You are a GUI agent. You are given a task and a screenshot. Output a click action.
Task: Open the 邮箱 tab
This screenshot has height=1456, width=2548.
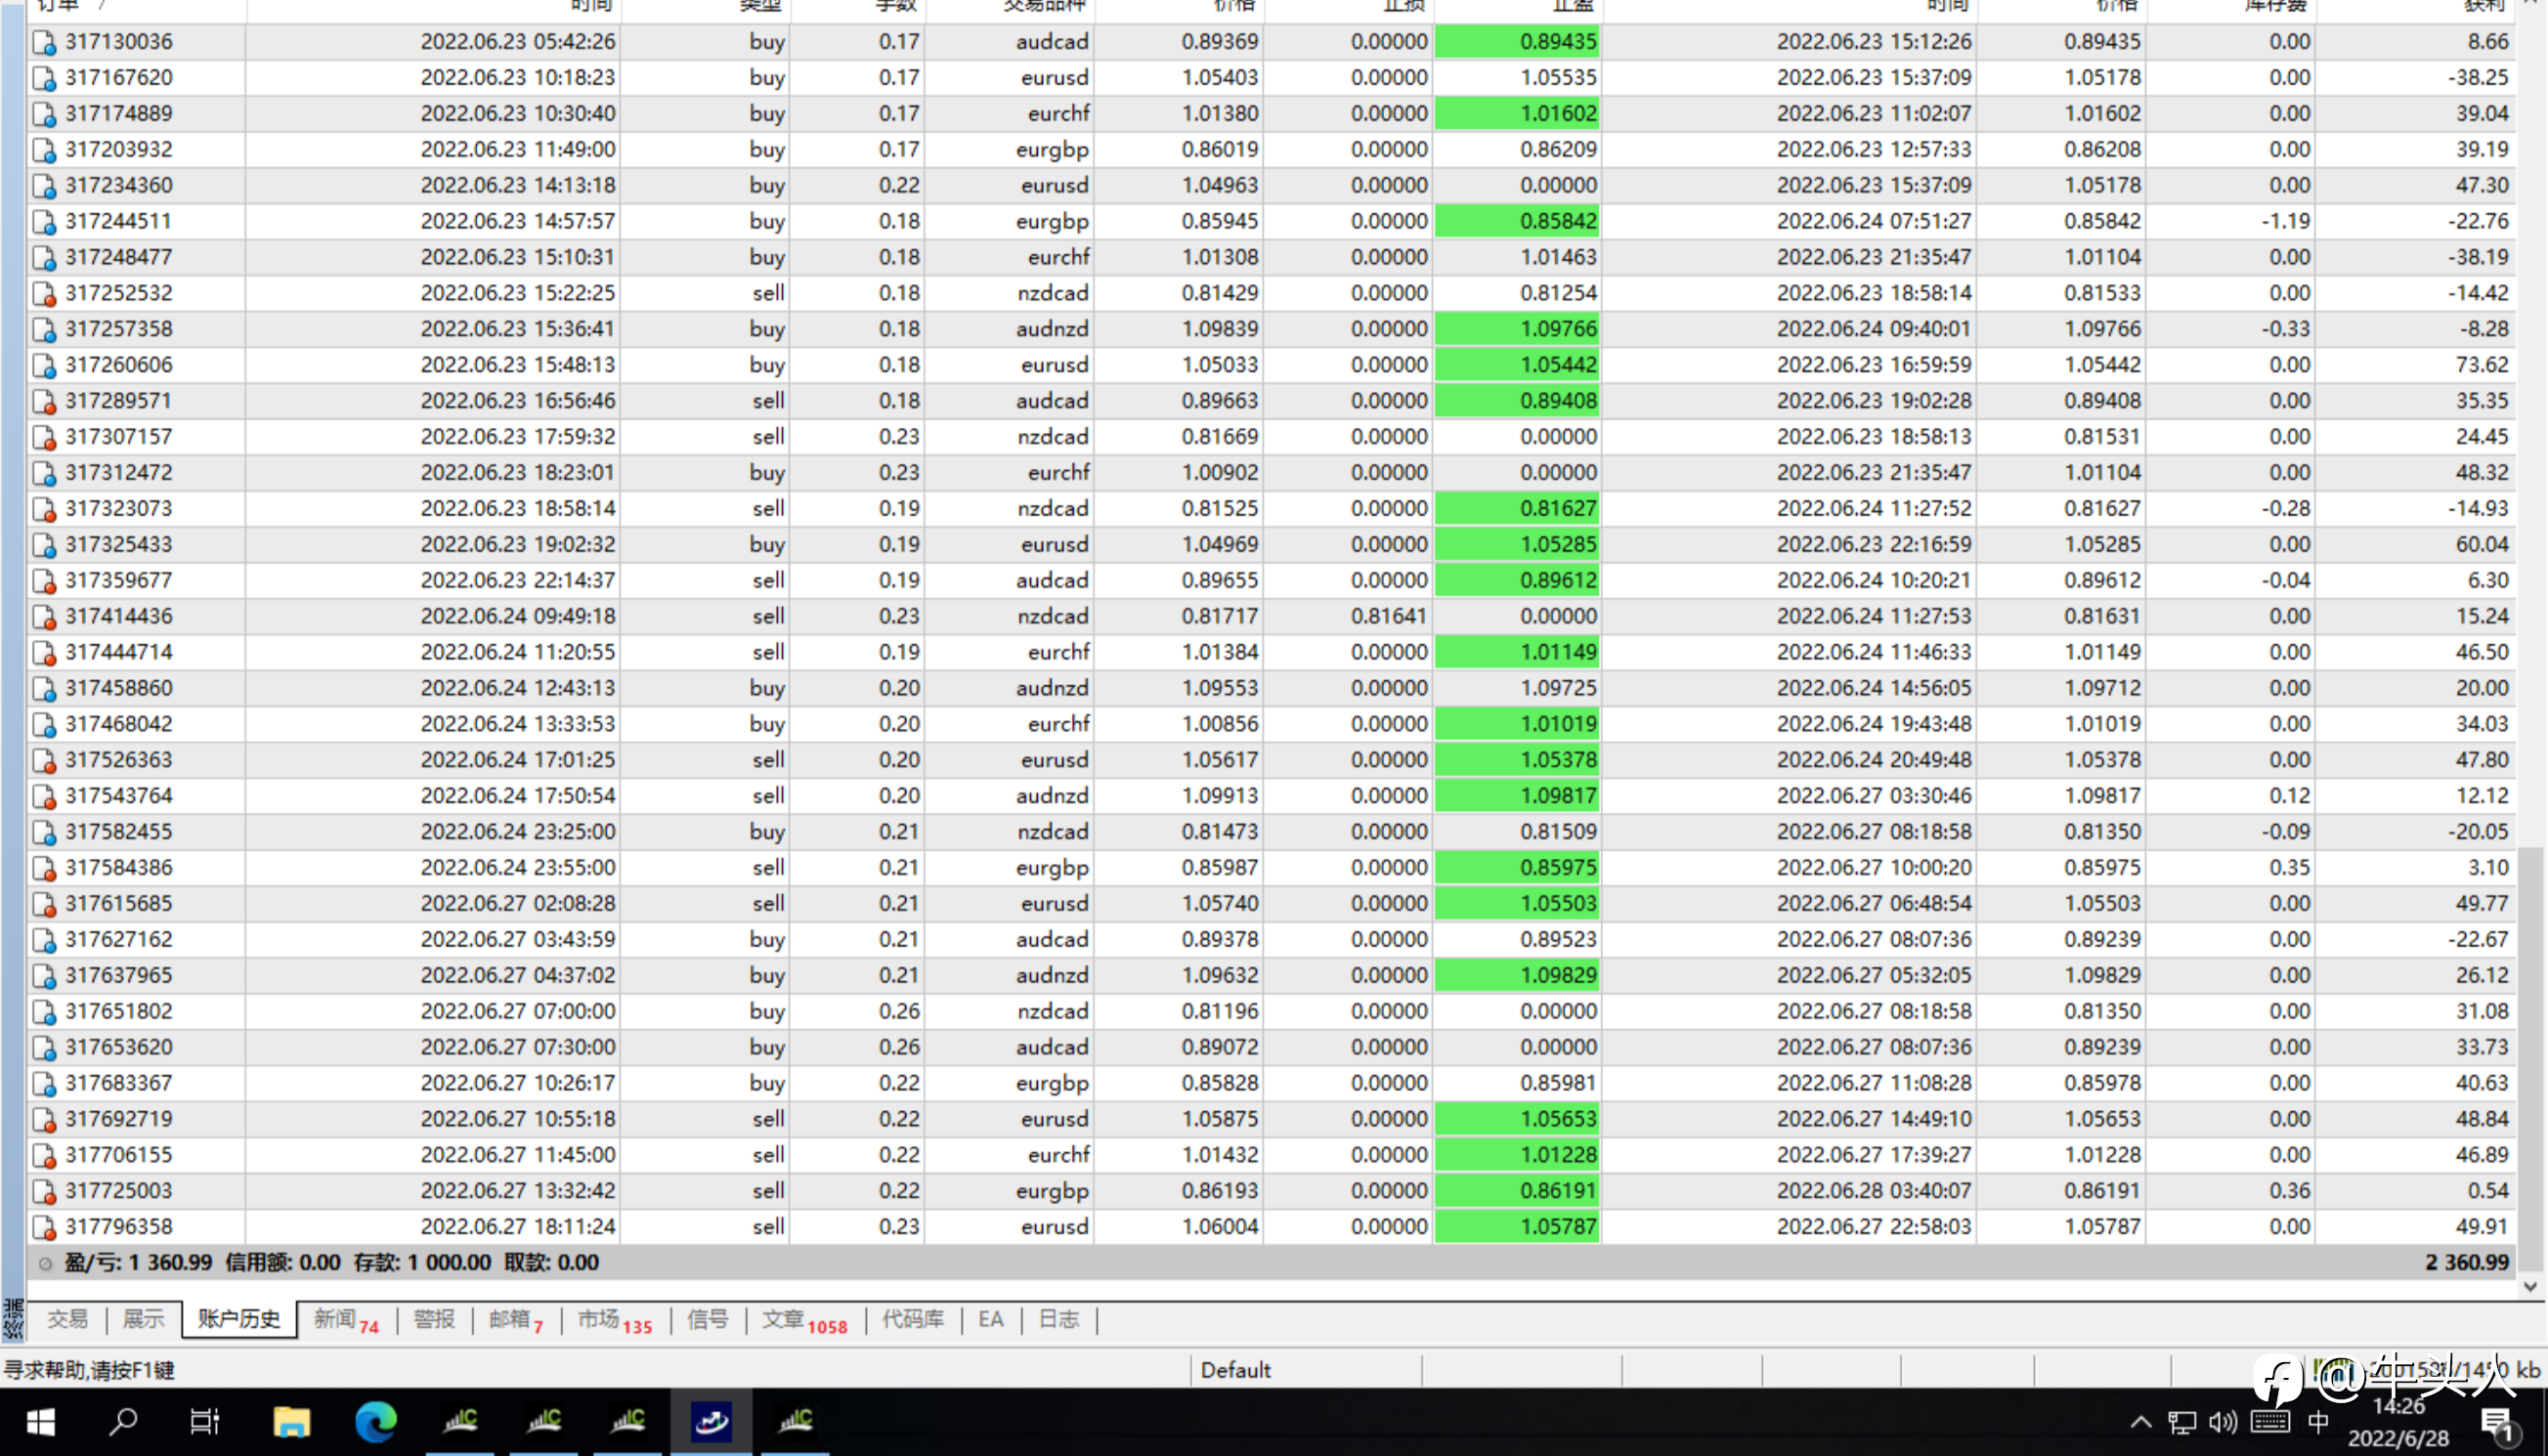click(516, 1320)
